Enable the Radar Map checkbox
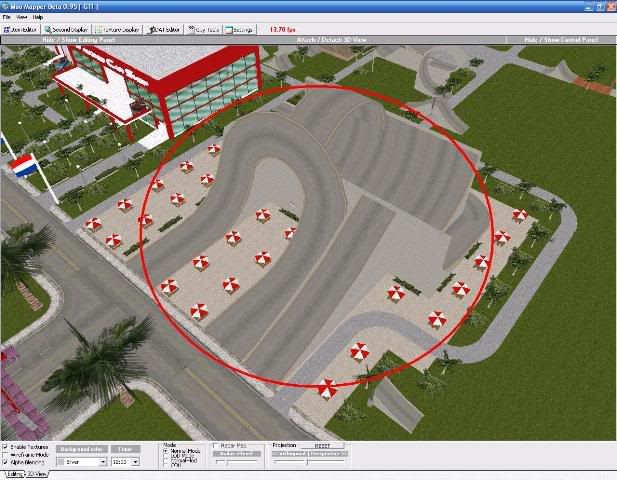Screen dimensions: 617x480 click(216, 445)
